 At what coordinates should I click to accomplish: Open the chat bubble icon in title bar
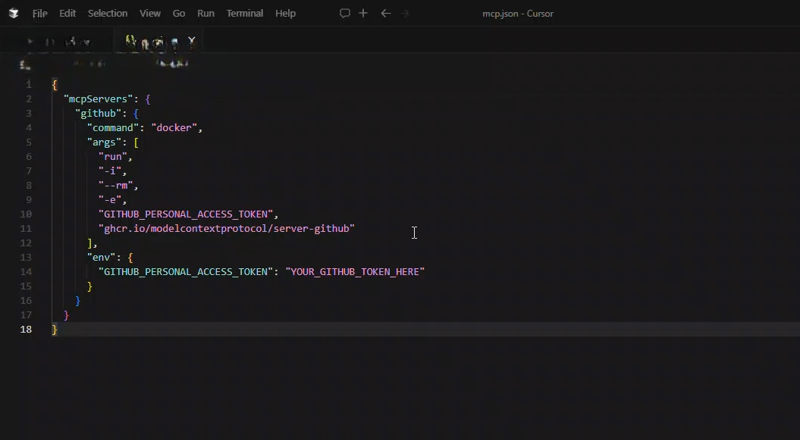(x=345, y=14)
